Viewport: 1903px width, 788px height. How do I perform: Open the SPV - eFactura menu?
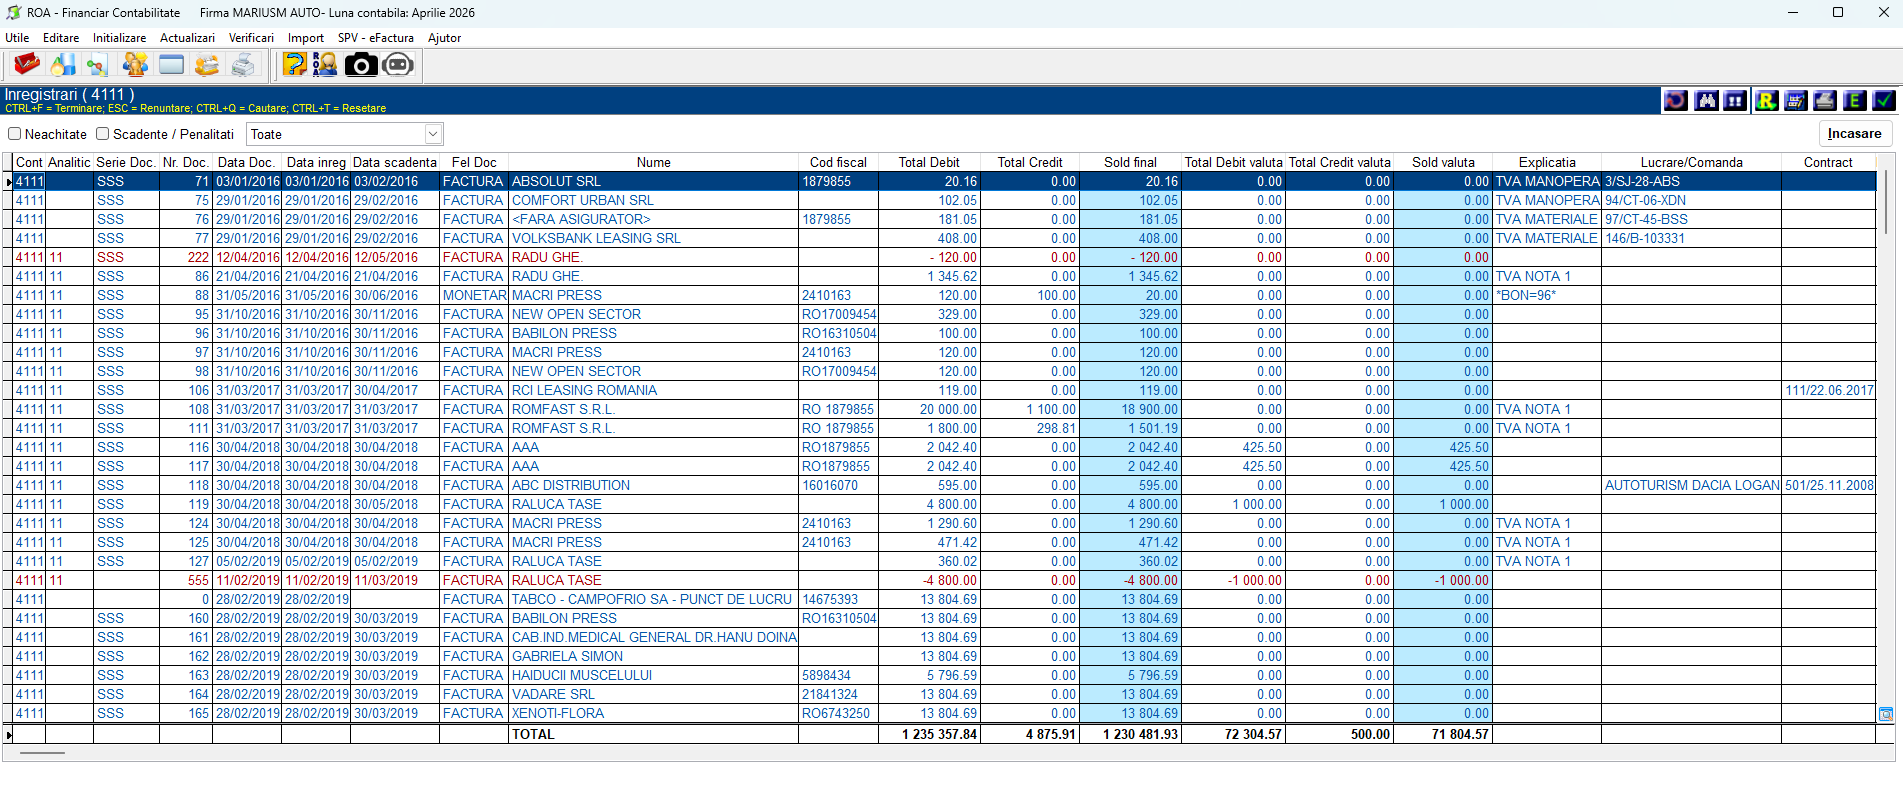tap(375, 38)
